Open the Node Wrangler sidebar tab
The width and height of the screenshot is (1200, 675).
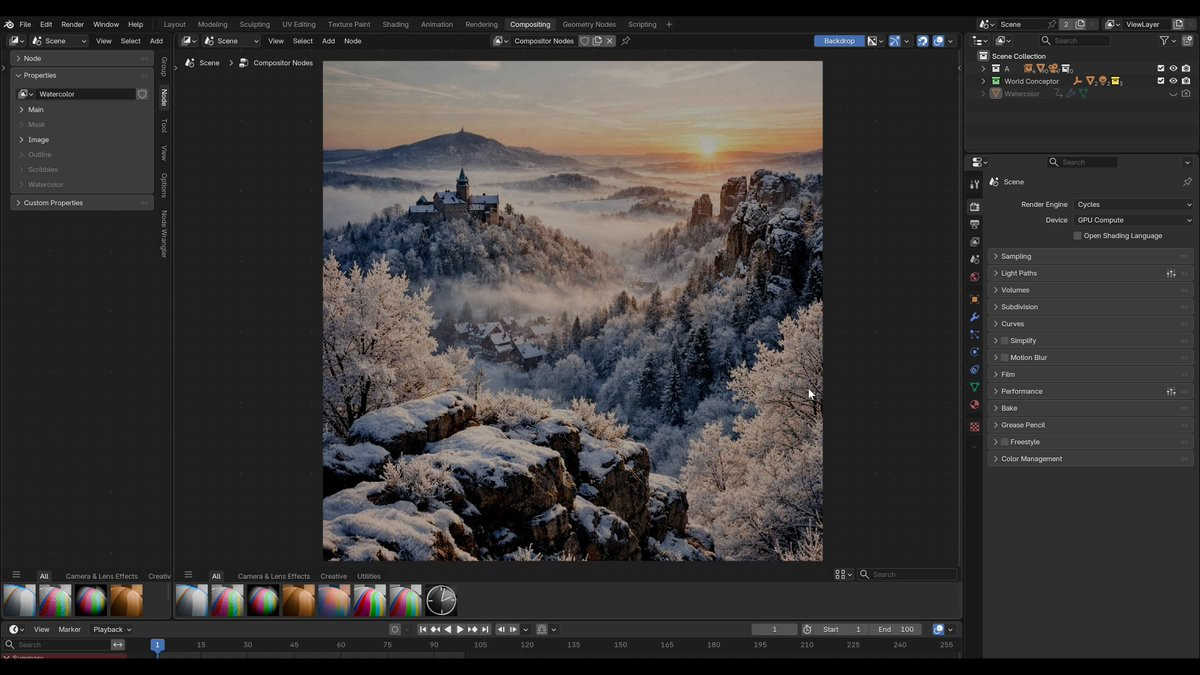point(164,234)
